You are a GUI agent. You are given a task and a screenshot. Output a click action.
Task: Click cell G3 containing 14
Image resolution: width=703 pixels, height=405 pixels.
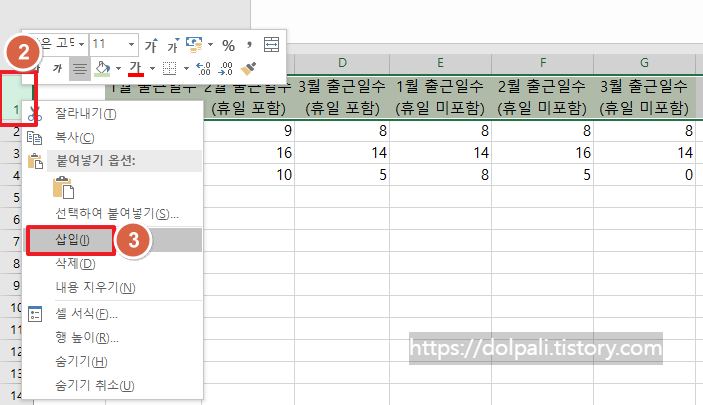tap(645, 153)
